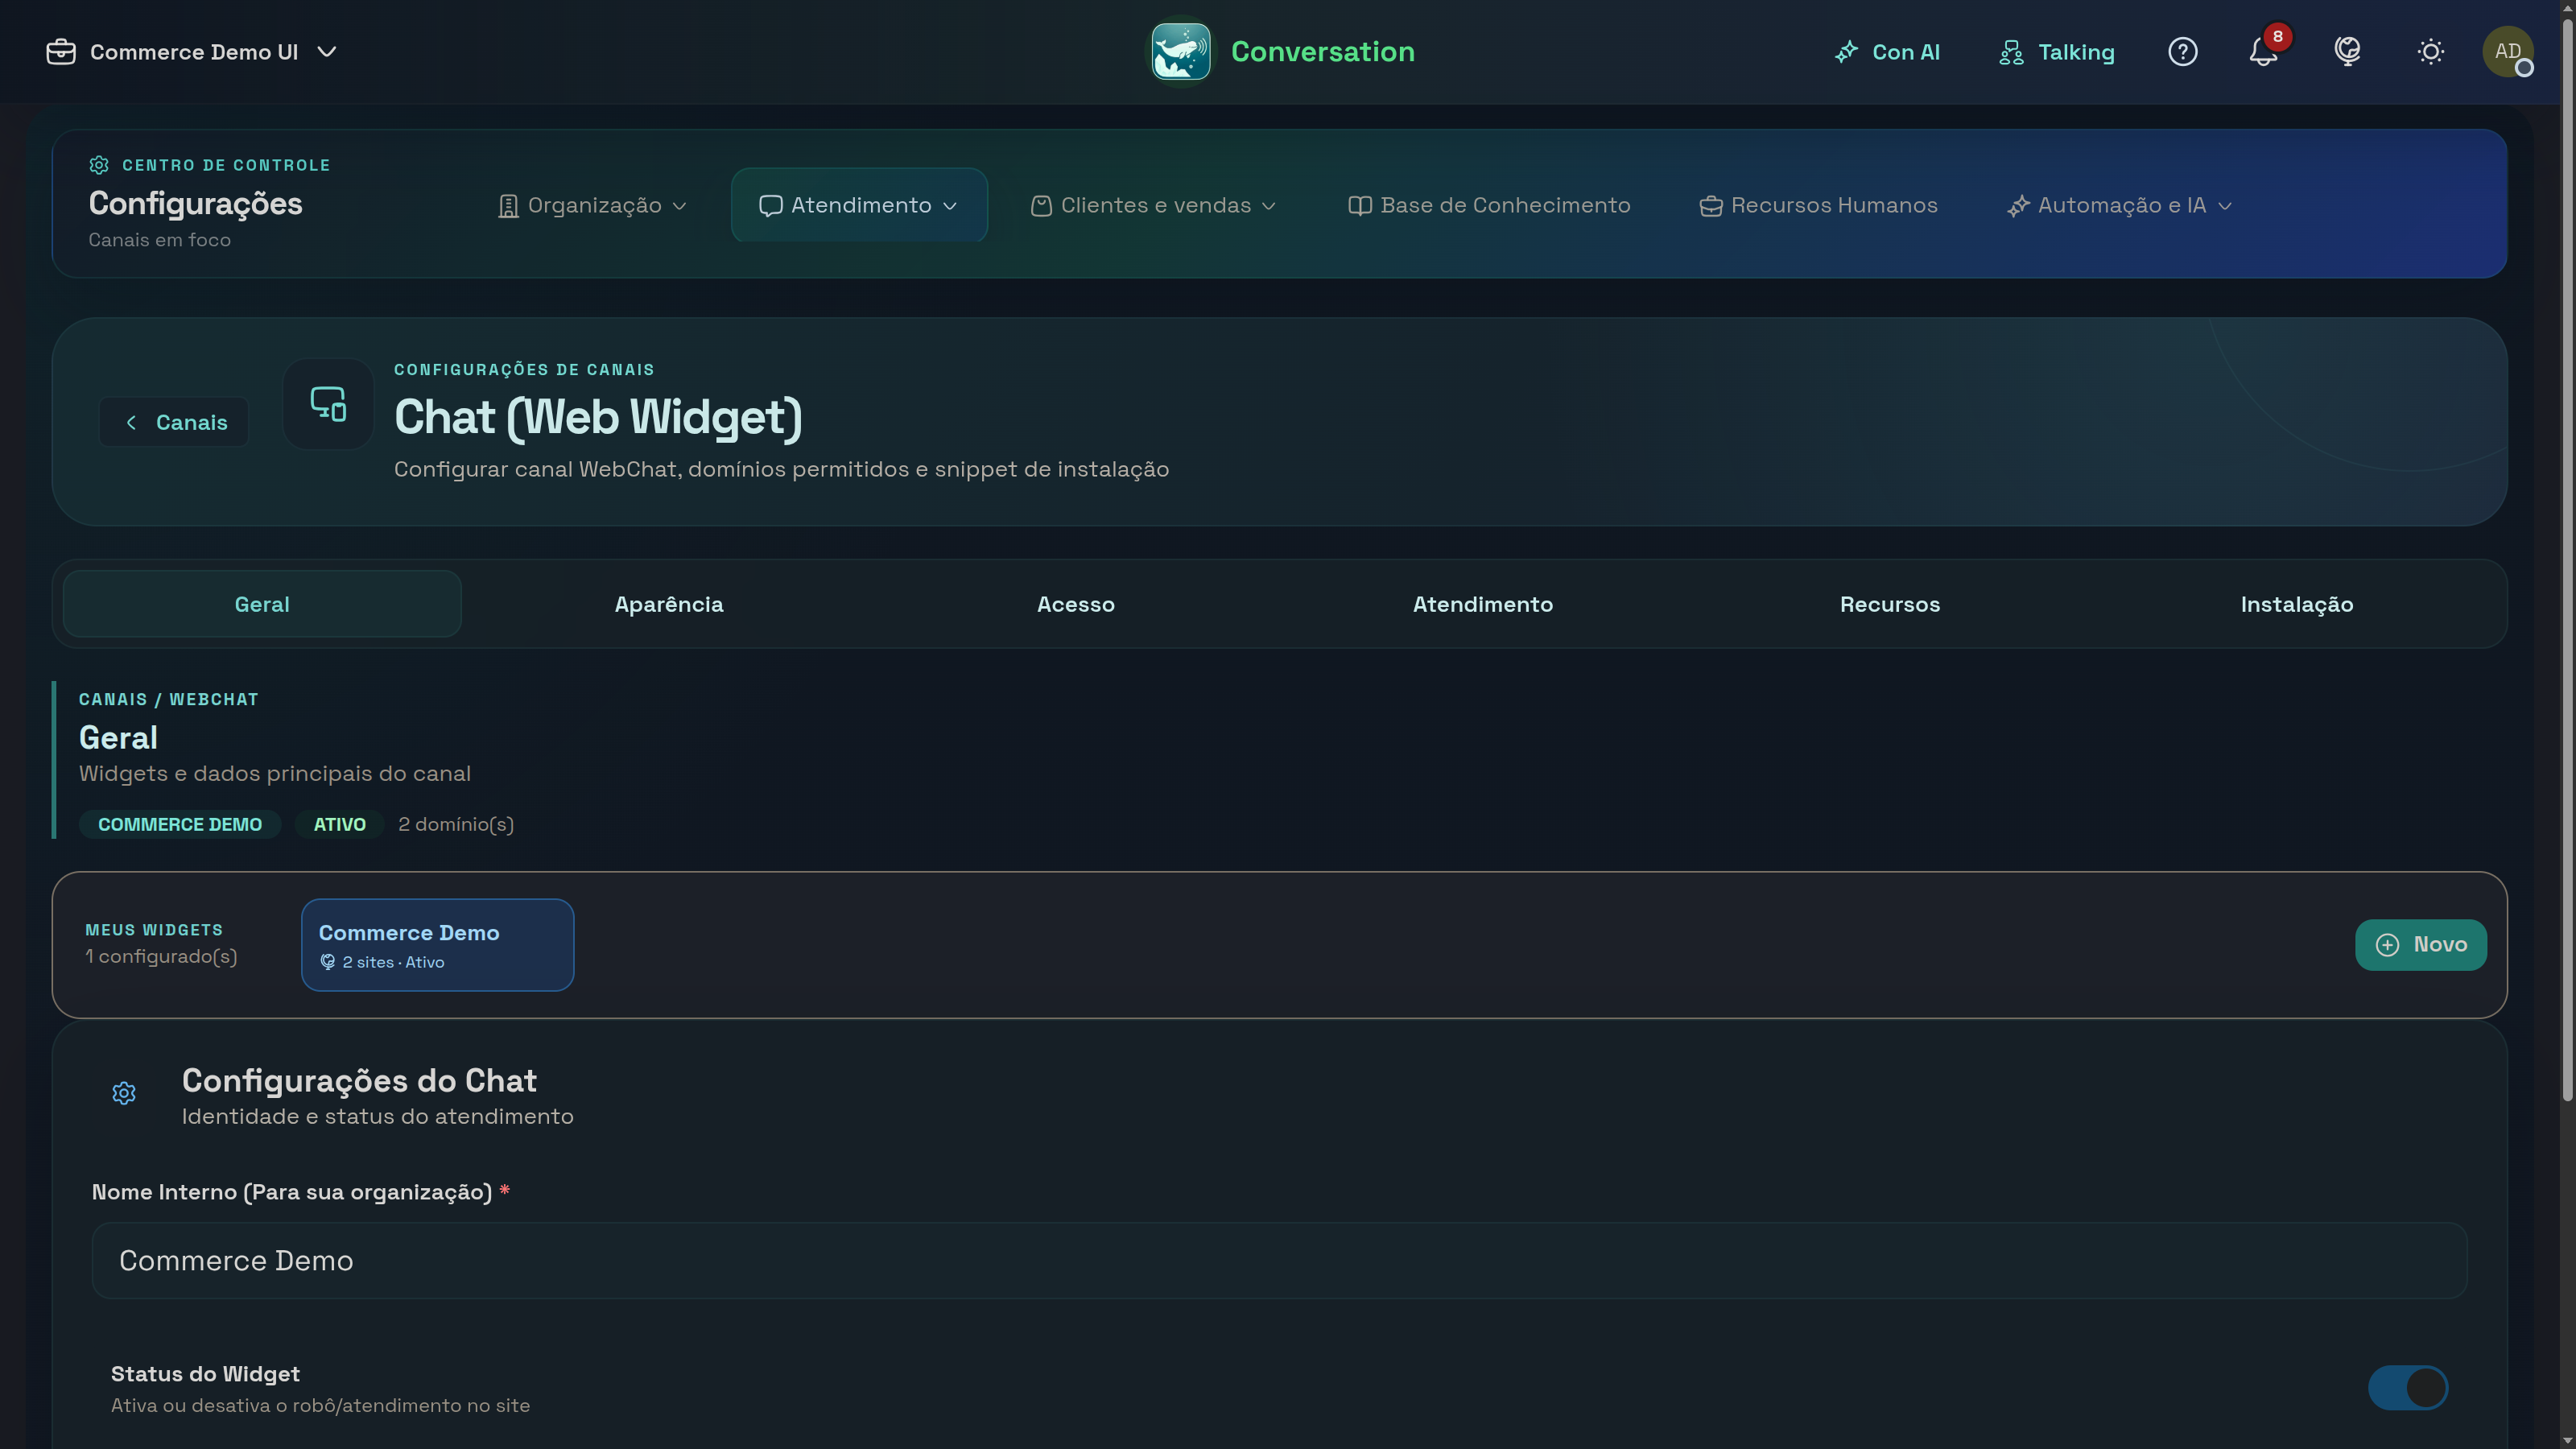Open notifications bell with 8 badge
Screen dimensions: 2576x1449
2264,52
